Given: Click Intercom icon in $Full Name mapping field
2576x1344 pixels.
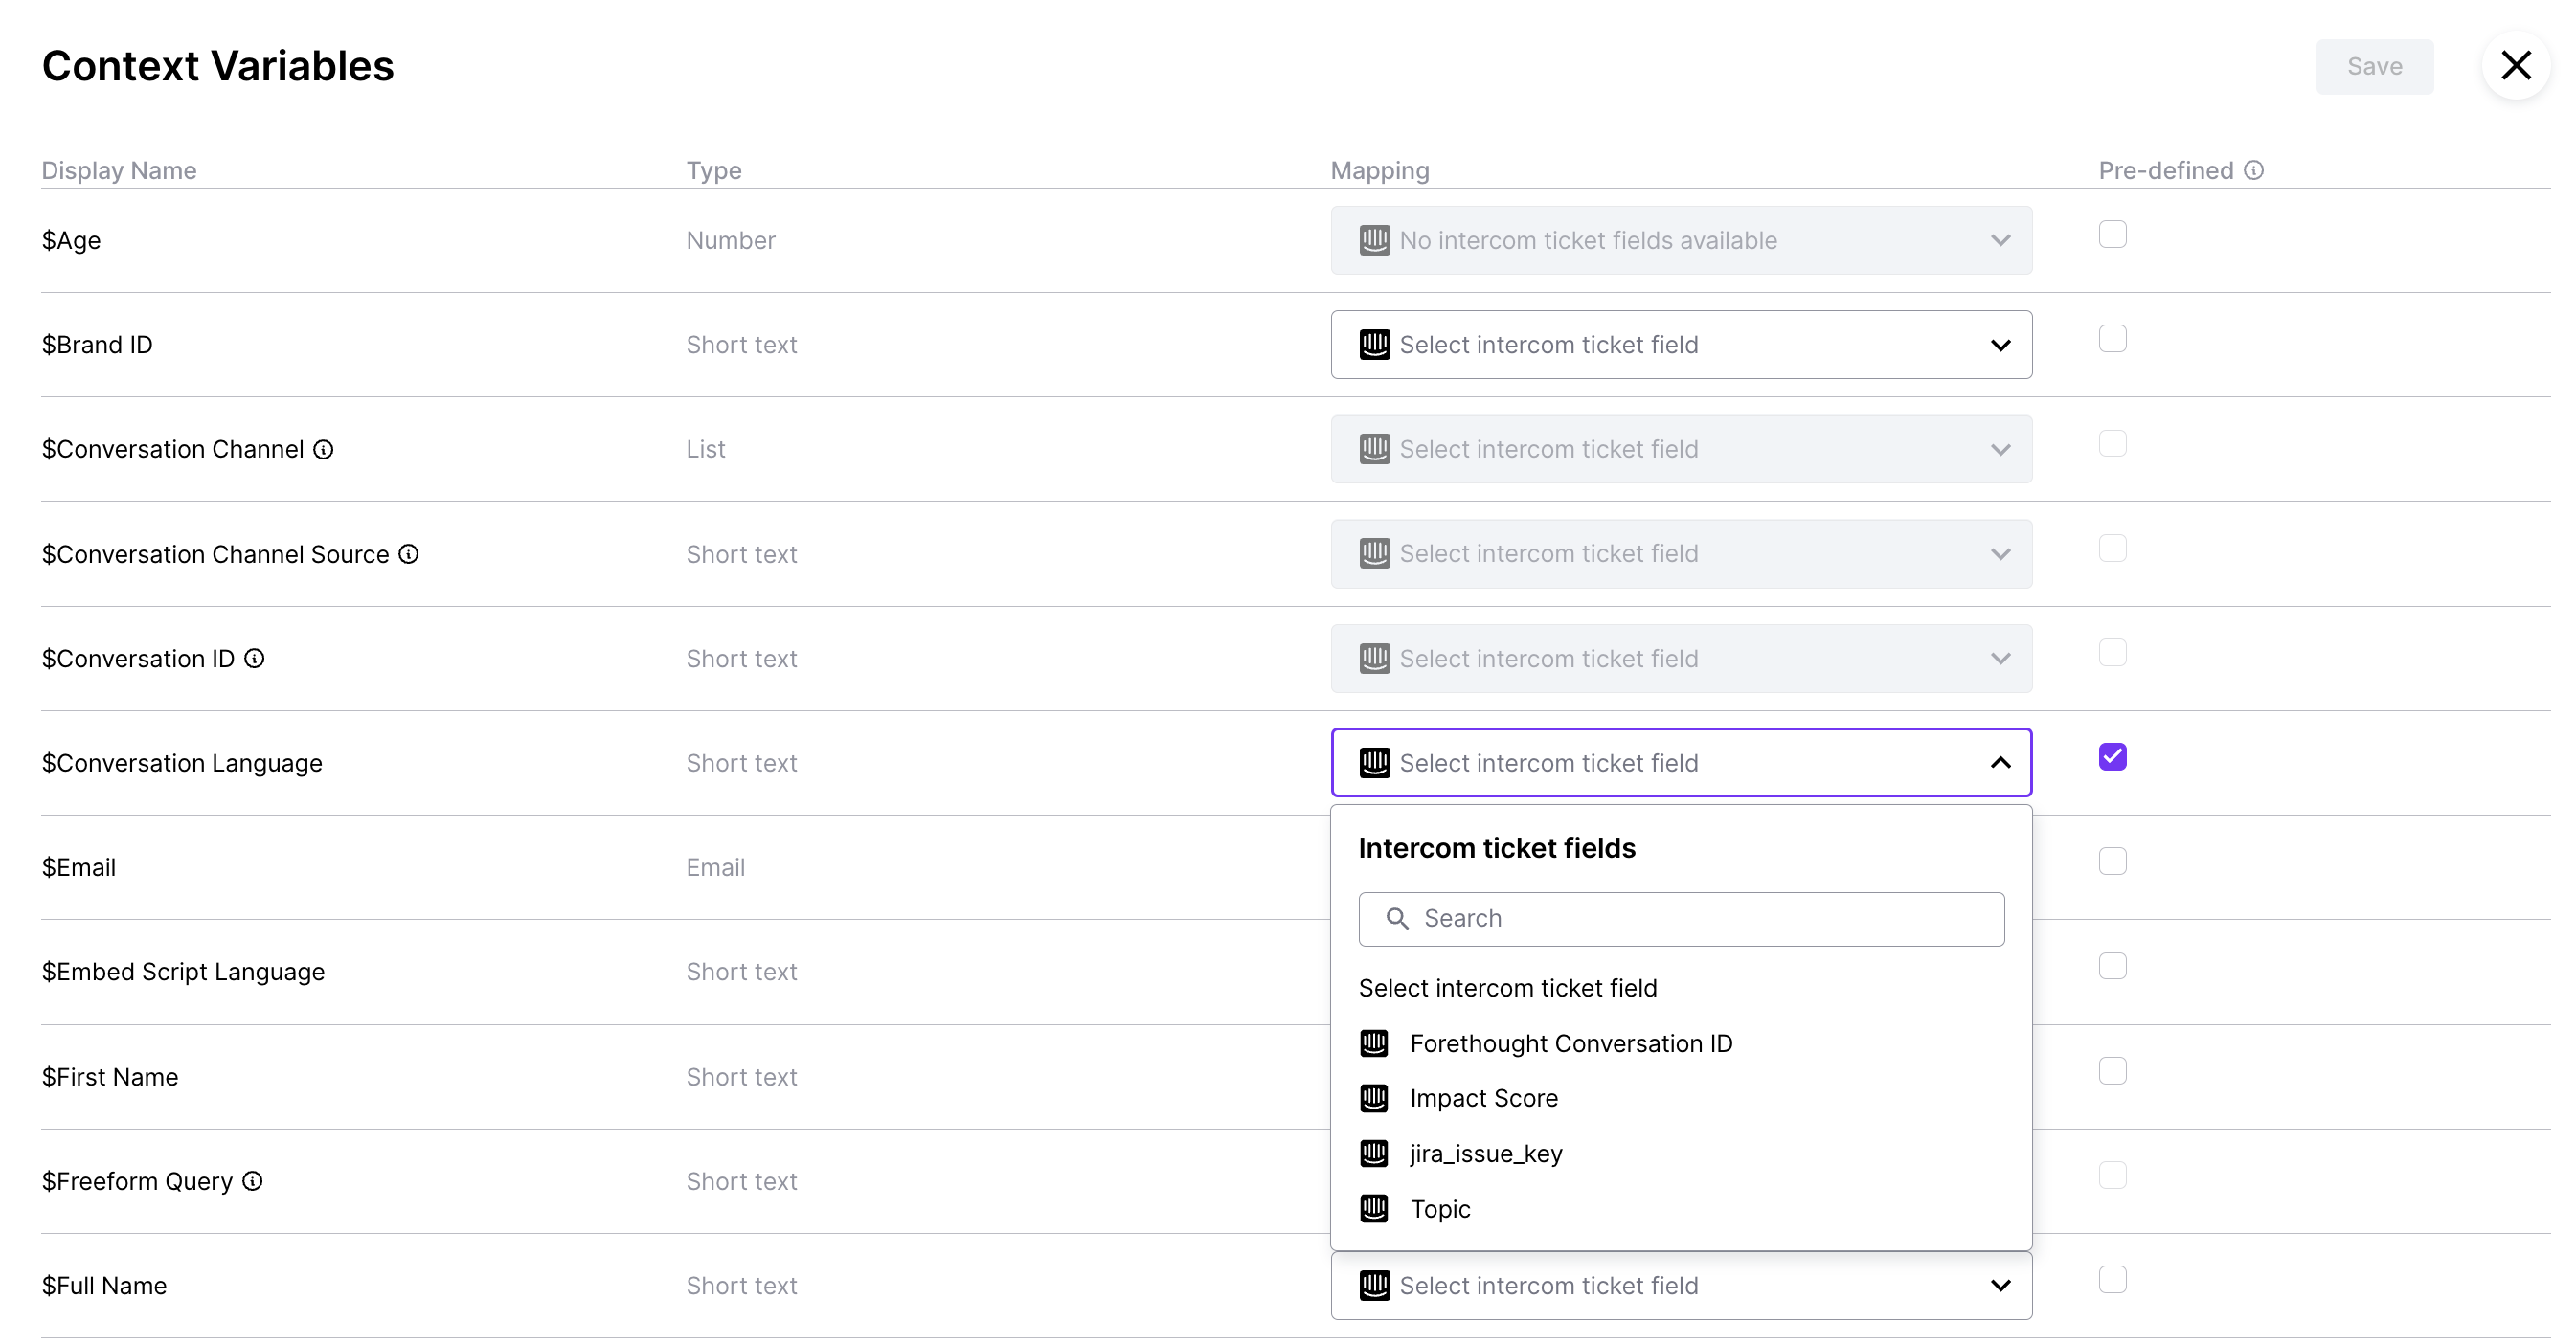Looking at the screenshot, I should [1374, 1285].
